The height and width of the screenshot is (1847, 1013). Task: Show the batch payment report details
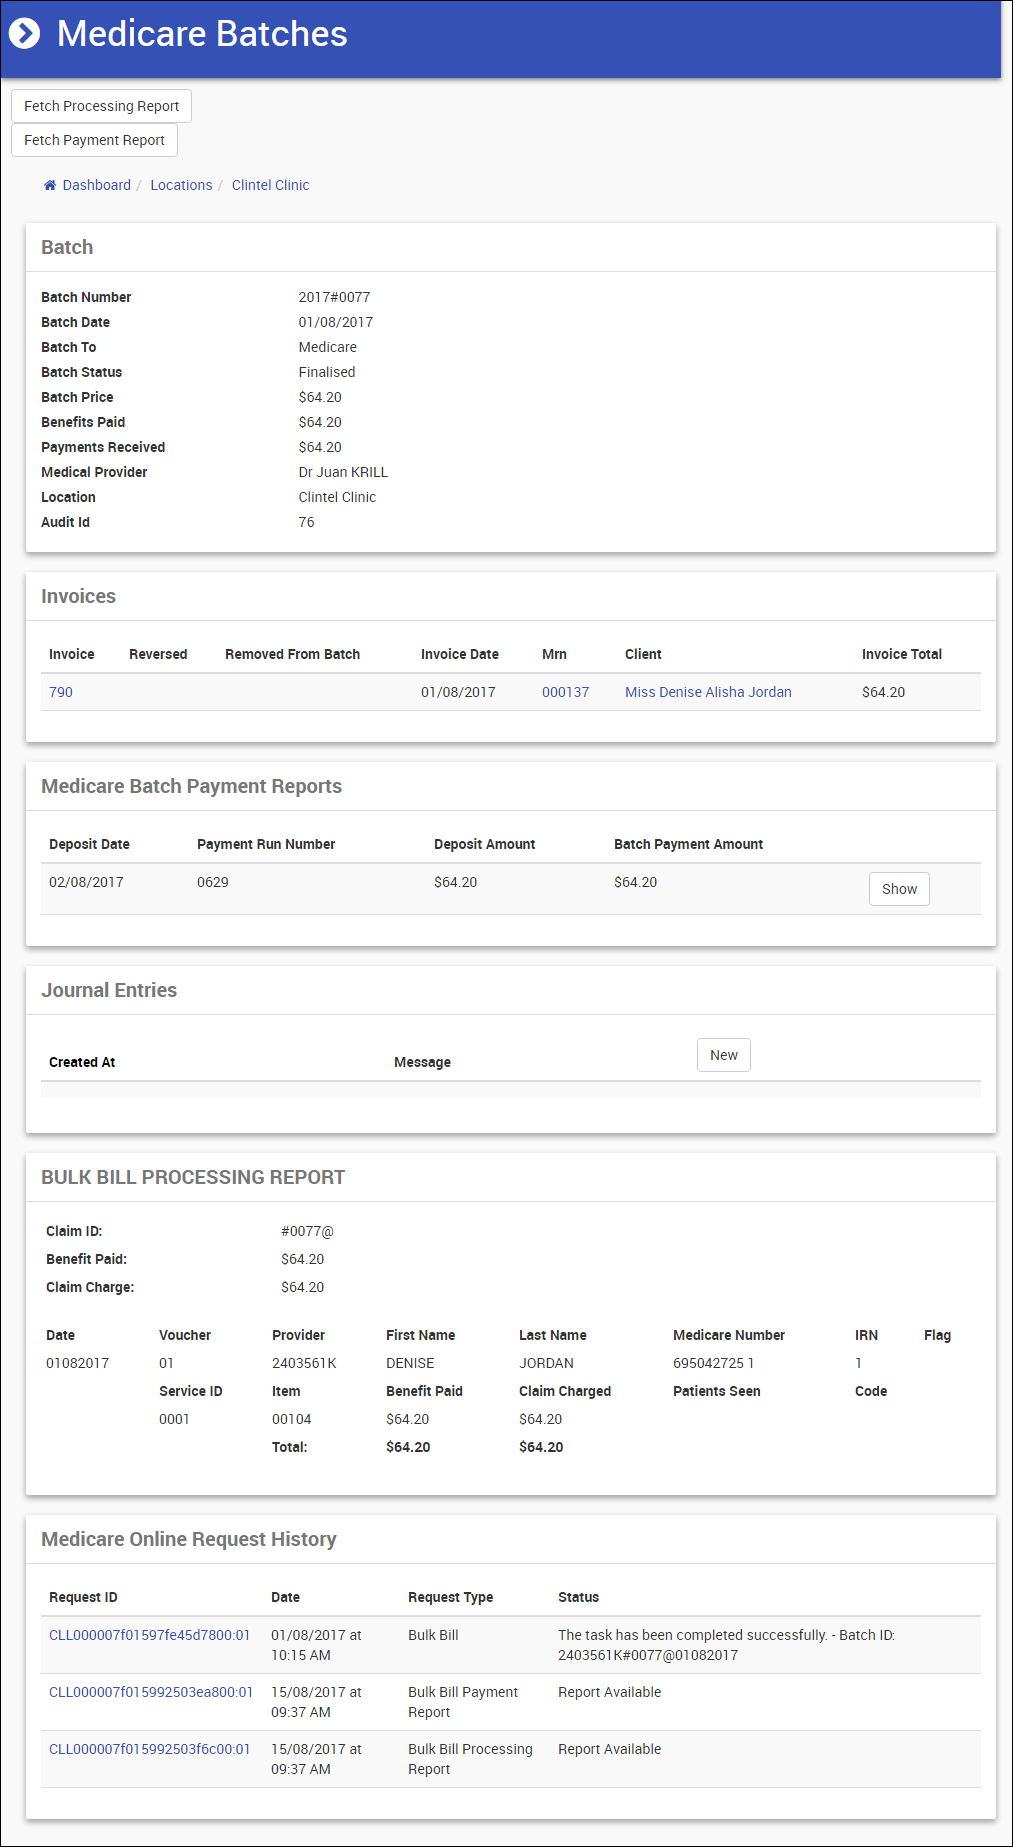pos(899,889)
